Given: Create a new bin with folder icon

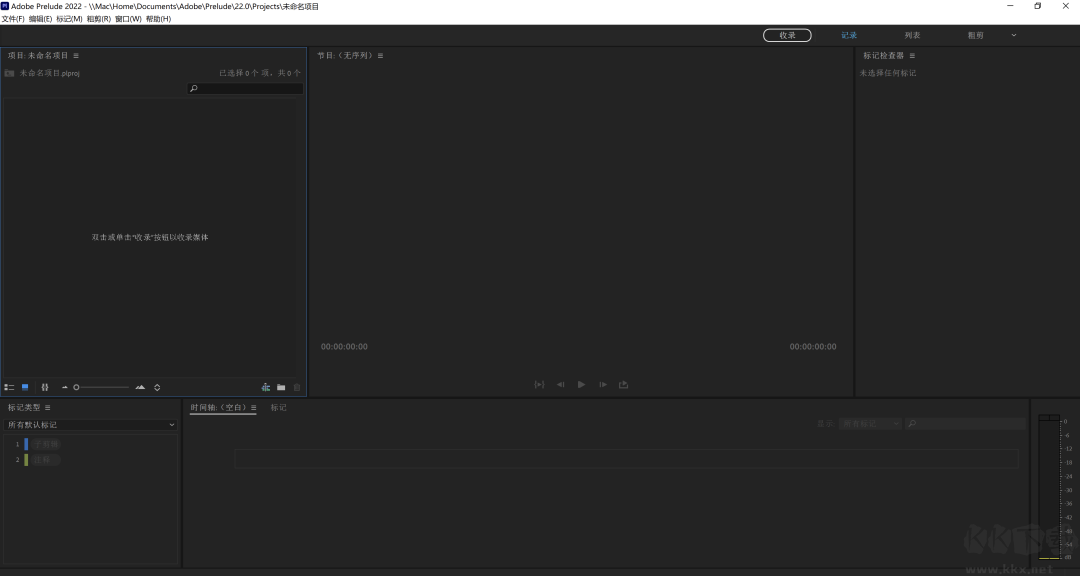Looking at the screenshot, I should coord(281,387).
